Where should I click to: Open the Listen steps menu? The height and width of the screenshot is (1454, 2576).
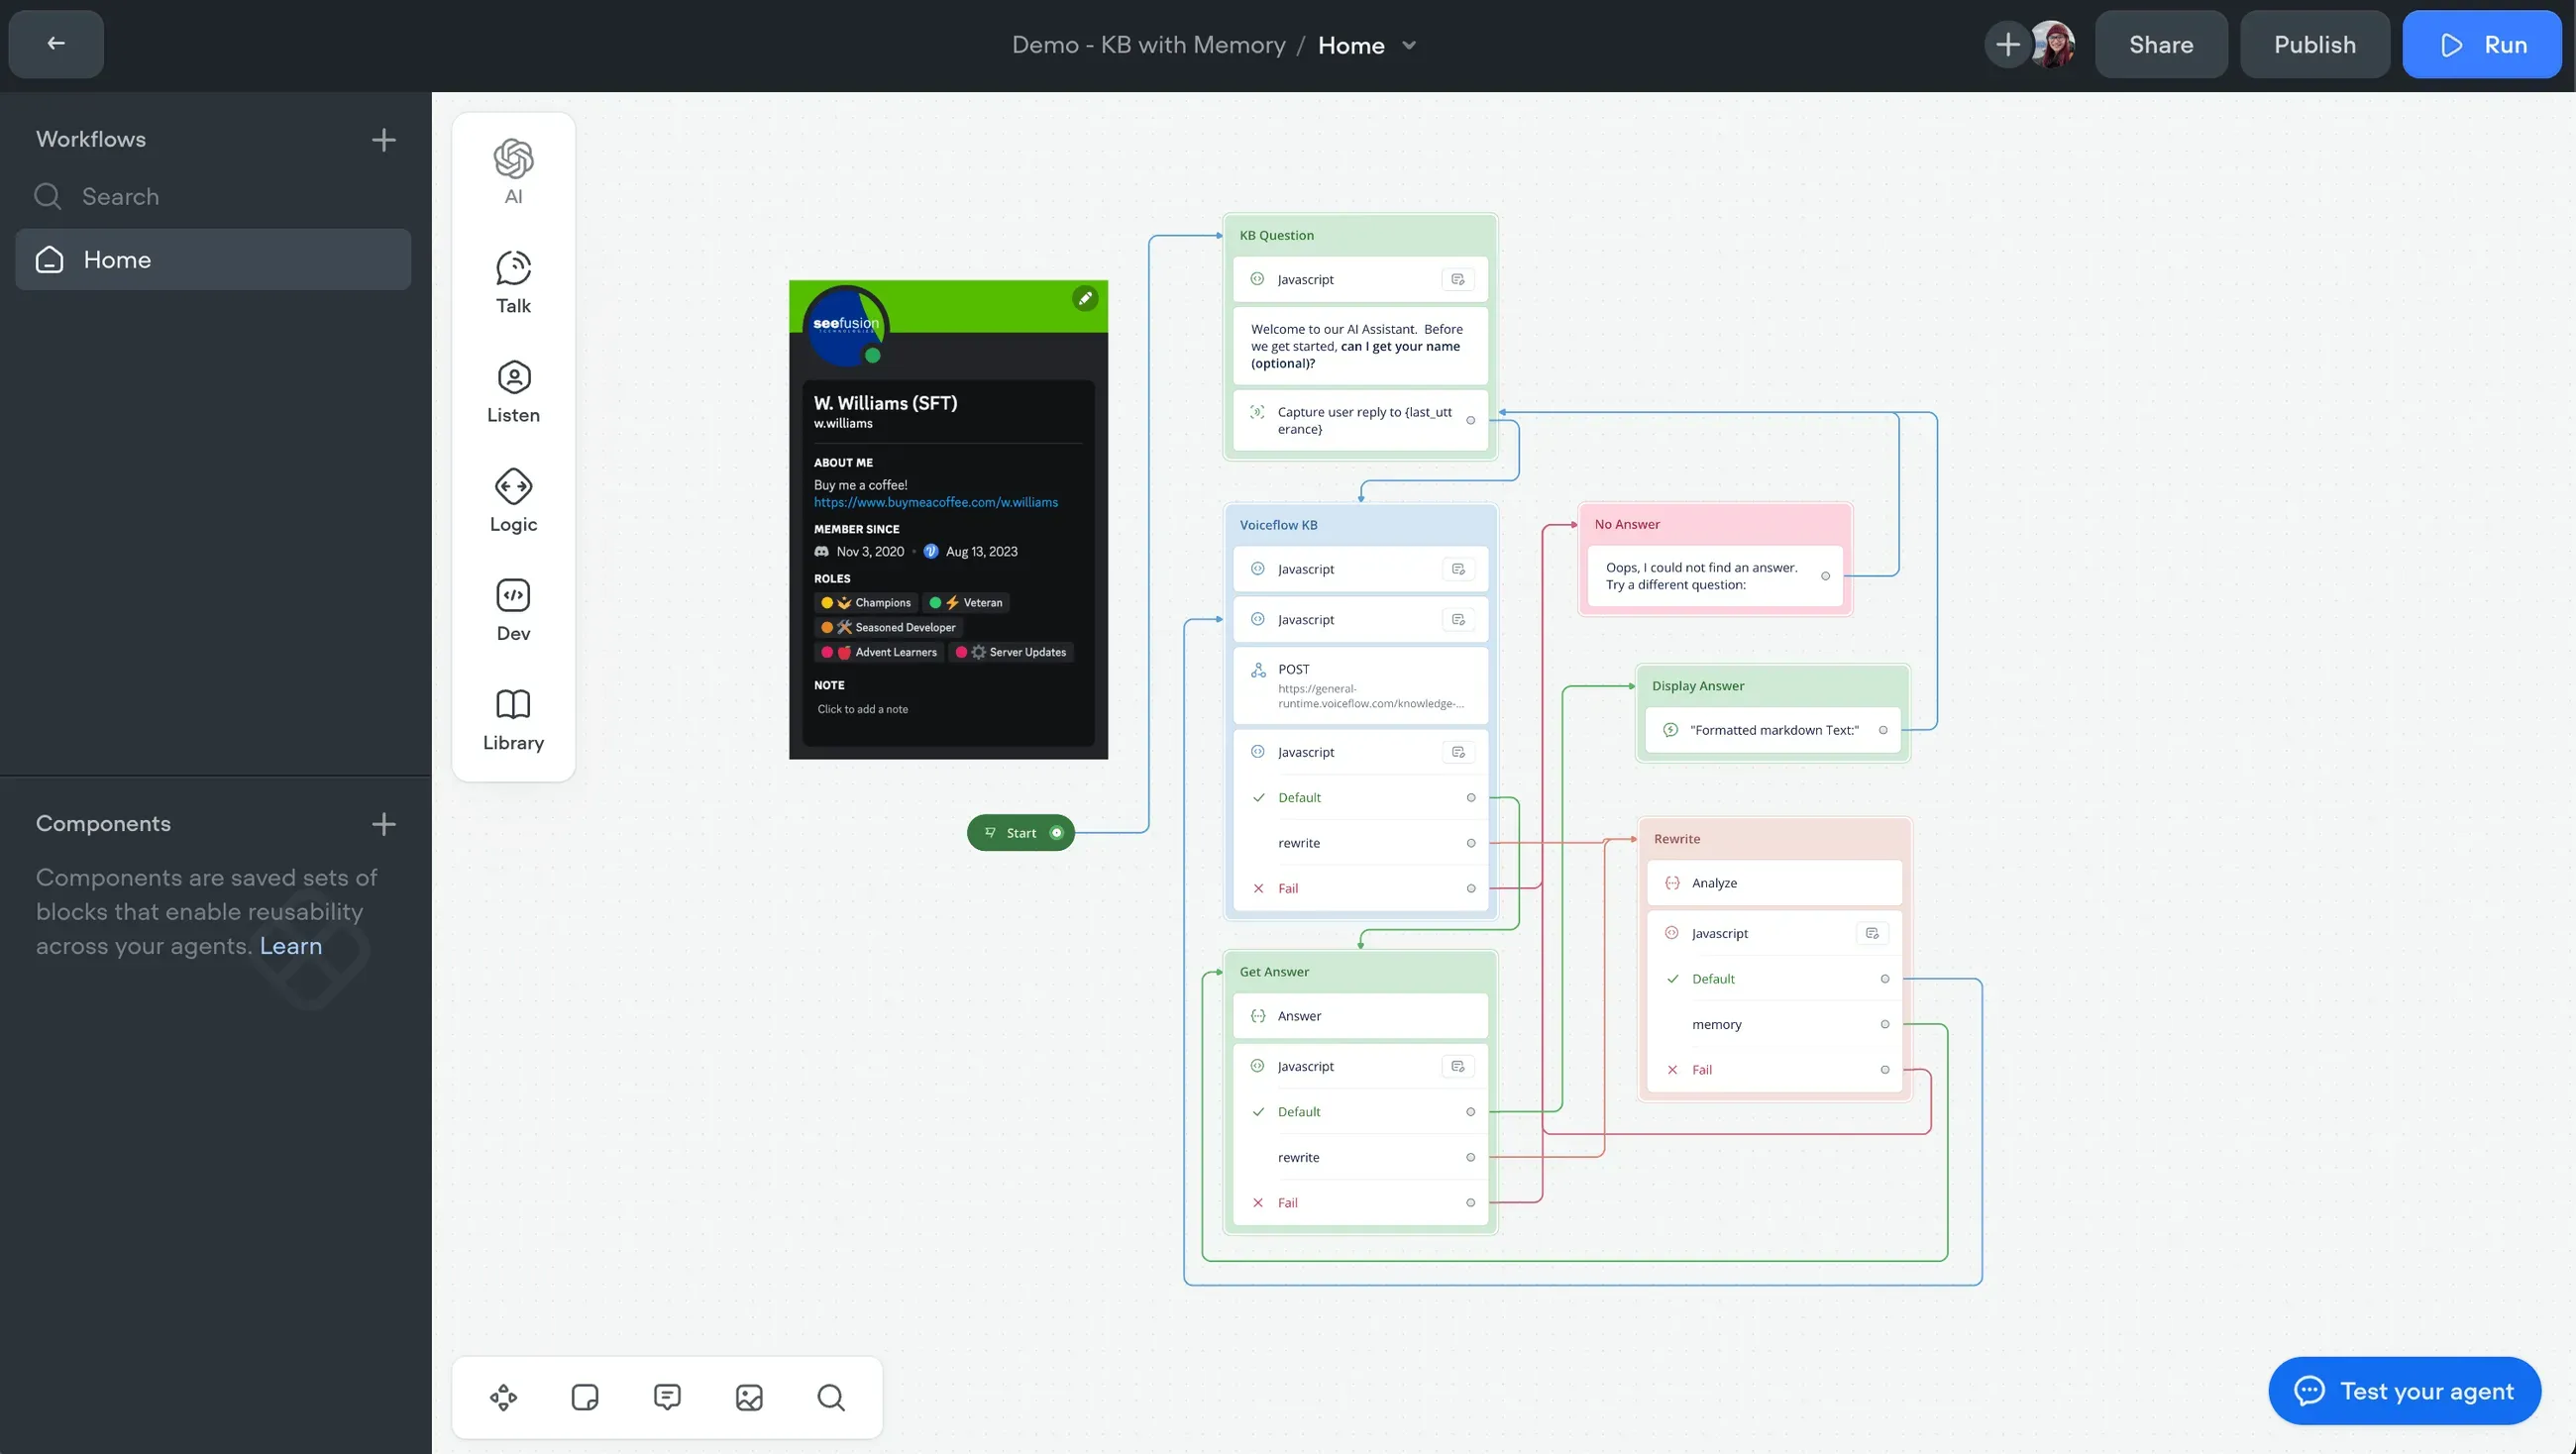513,391
